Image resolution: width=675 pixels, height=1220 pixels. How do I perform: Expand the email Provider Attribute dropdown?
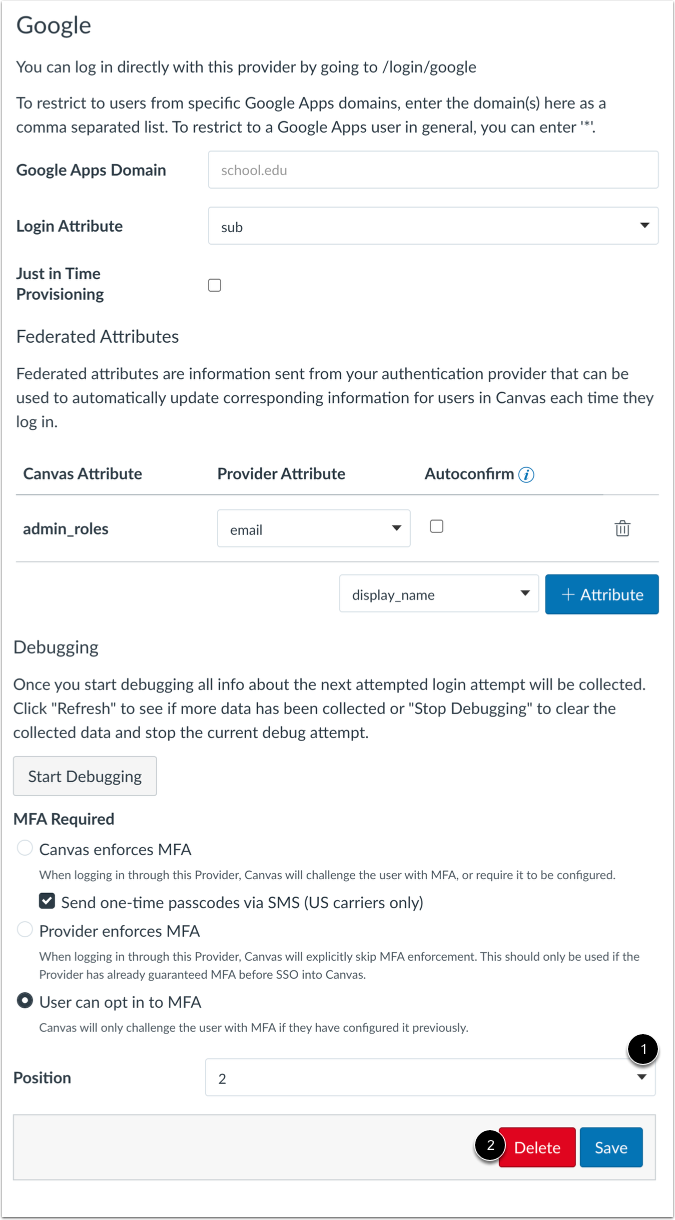[x=313, y=528]
